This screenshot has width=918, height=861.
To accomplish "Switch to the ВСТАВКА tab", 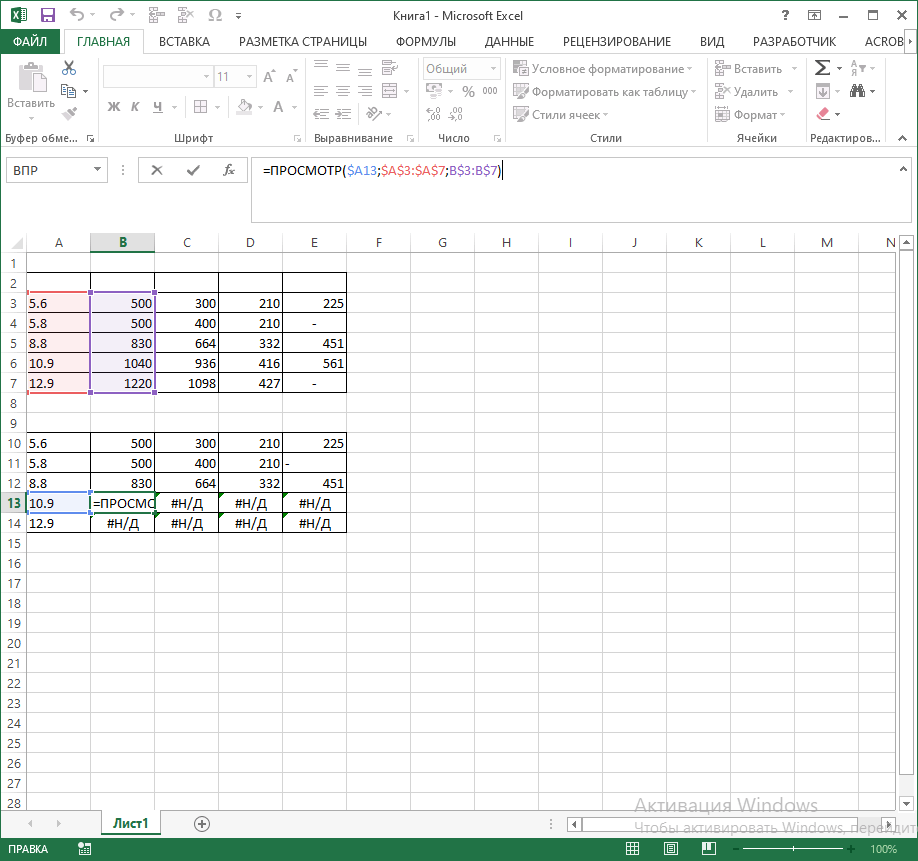I will click(x=184, y=42).
